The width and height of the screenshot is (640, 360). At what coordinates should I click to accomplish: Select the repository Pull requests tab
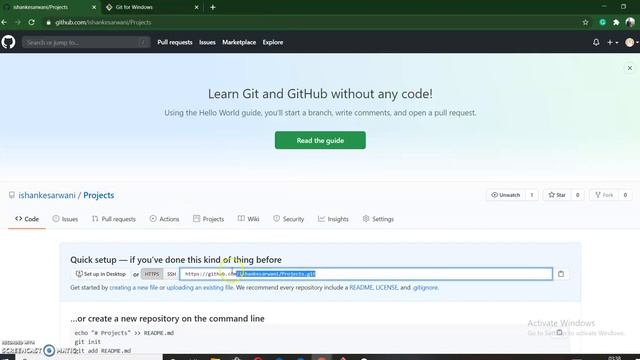click(x=114, y=219)
